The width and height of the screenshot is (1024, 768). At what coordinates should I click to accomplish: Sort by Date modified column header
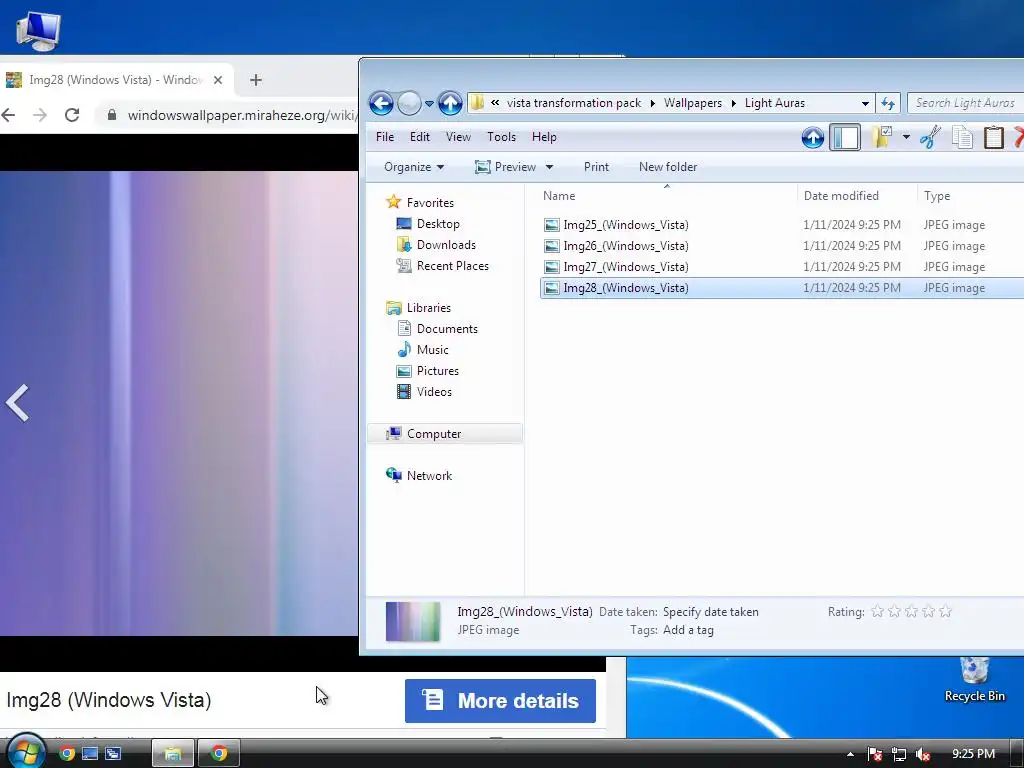pyautogui.click(x=857, y=196)
